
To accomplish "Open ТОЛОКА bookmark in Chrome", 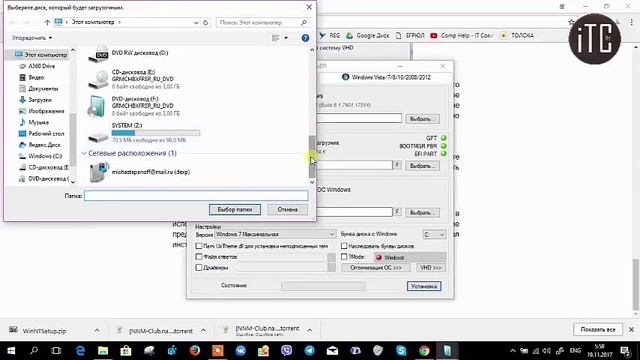I will 517,36.
